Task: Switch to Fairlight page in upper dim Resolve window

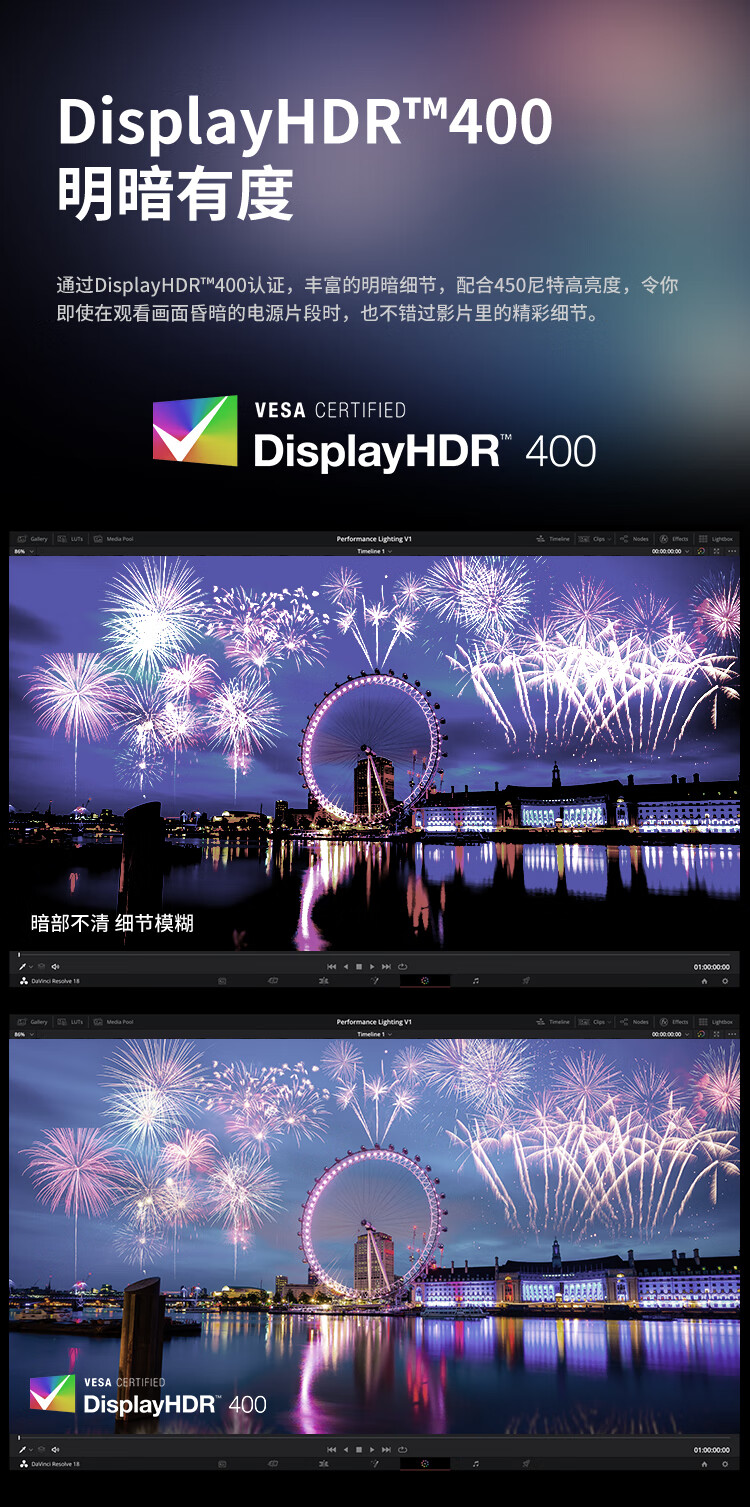Action: pos(476,981)
